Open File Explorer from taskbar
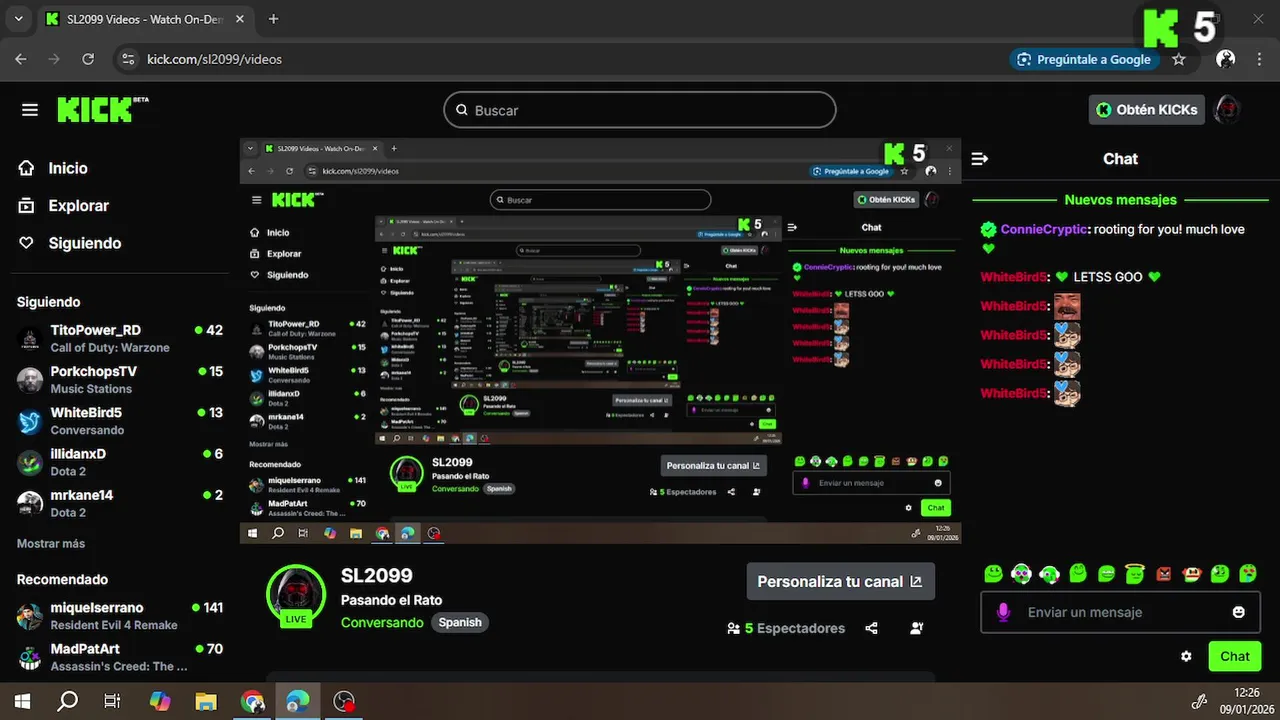This screenshot has width=1280, height=720. pyautogui.click(x=205, y=701)
